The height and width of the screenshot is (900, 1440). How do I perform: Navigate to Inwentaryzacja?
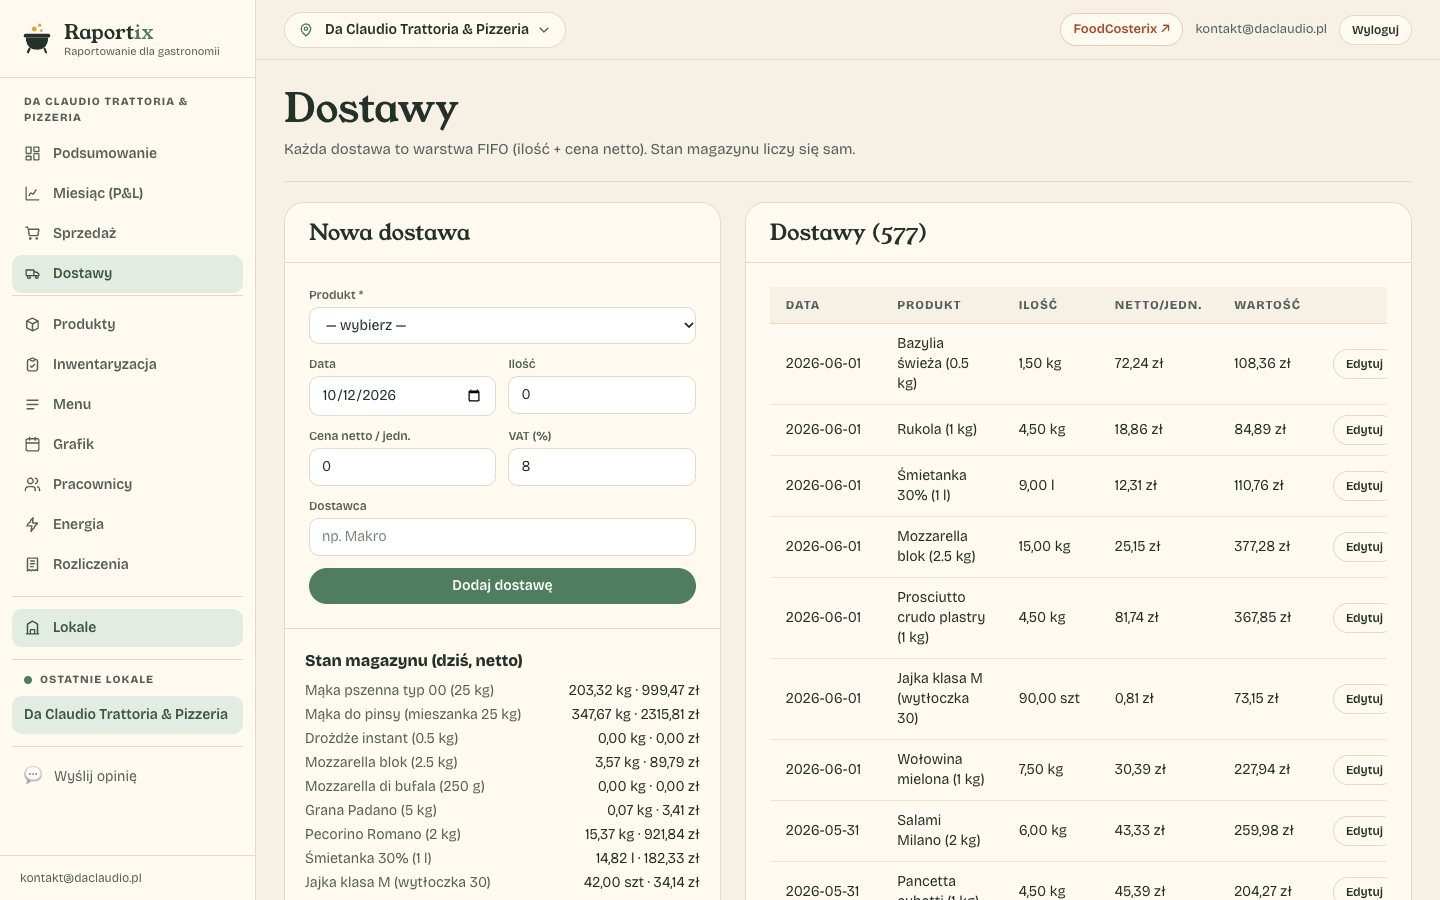(x=127, y=364)
